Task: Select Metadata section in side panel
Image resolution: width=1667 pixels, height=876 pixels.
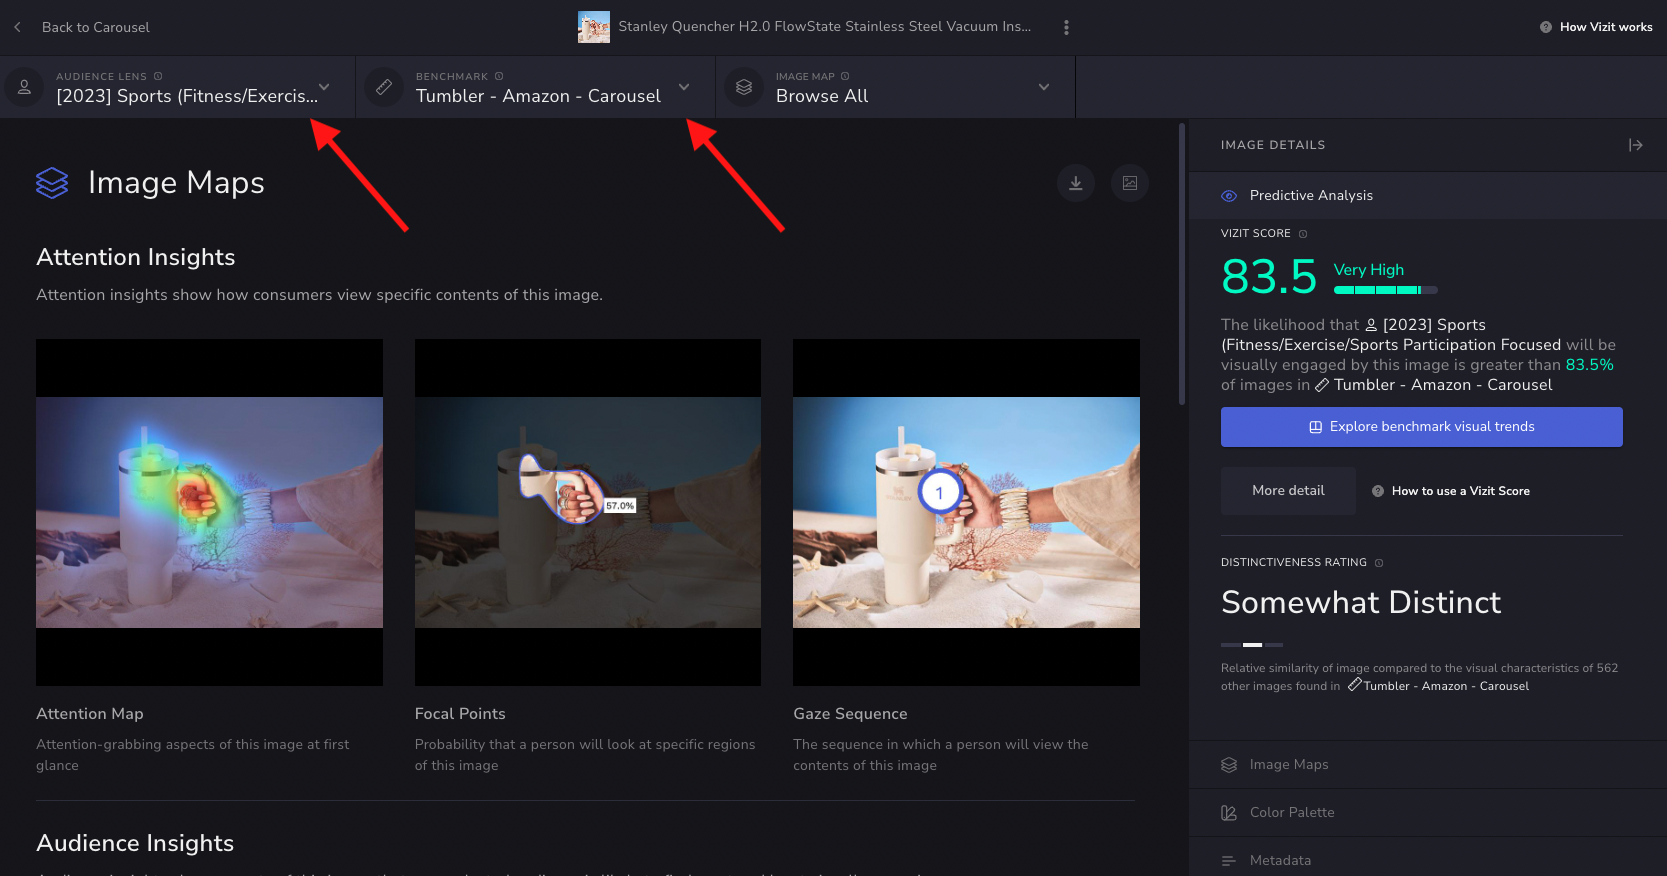Action: click(x=1280, y=860)
